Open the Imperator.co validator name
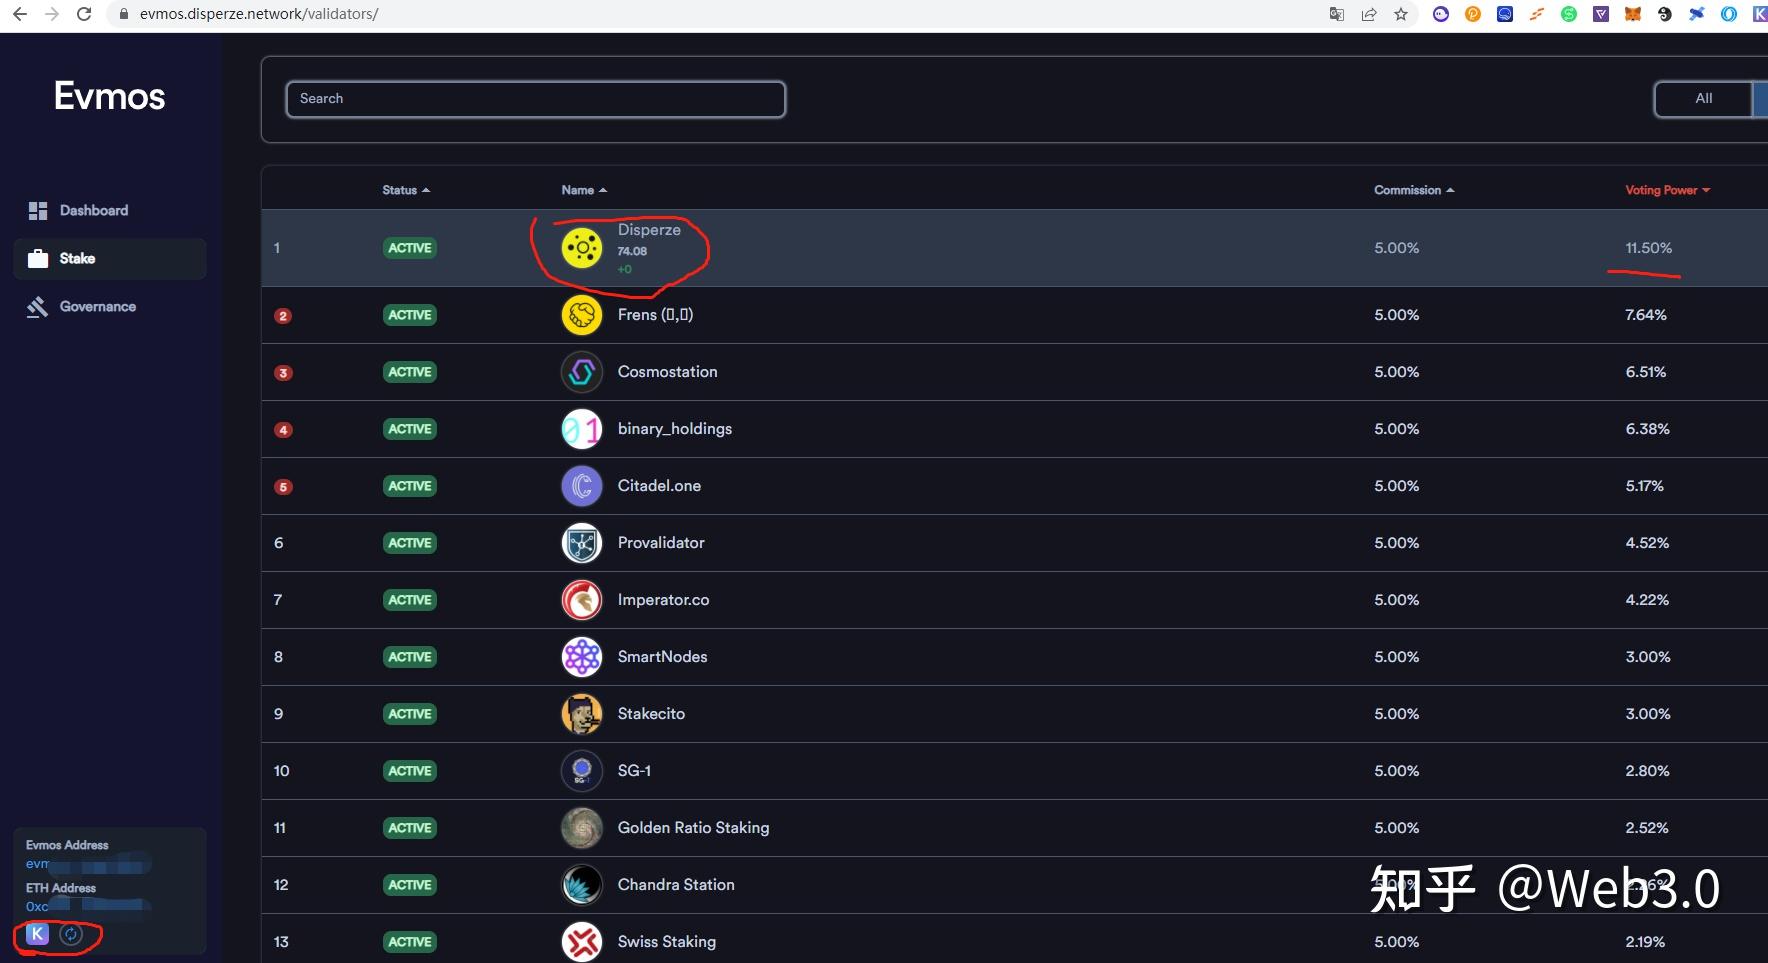Screen dimensions: 1768x963 [x=663, y=600]
